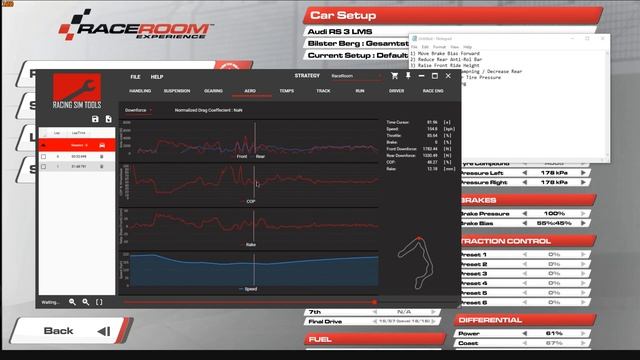Click the Back arrow icon in RaceRoom

pyautogui.click(x=104, y=331)
